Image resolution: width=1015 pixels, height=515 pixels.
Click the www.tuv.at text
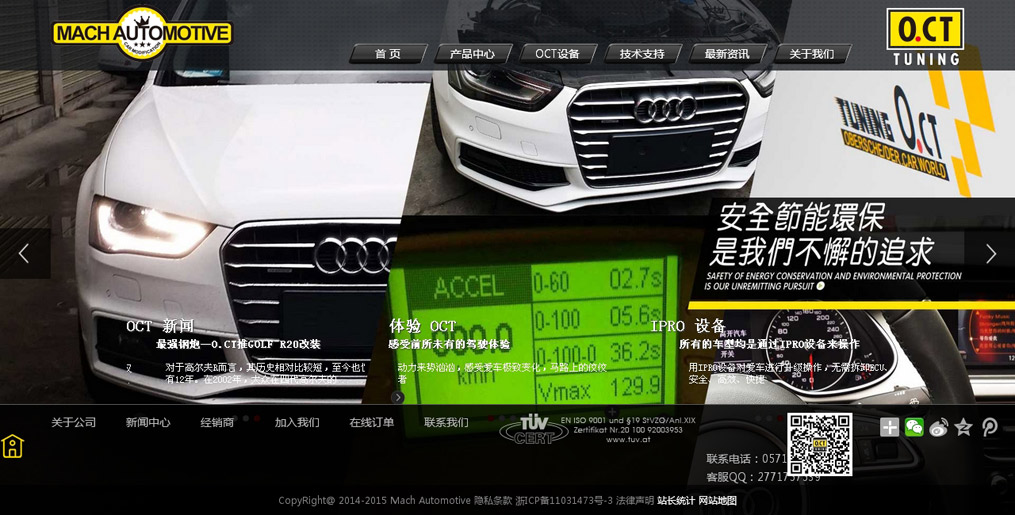[628, 440]
